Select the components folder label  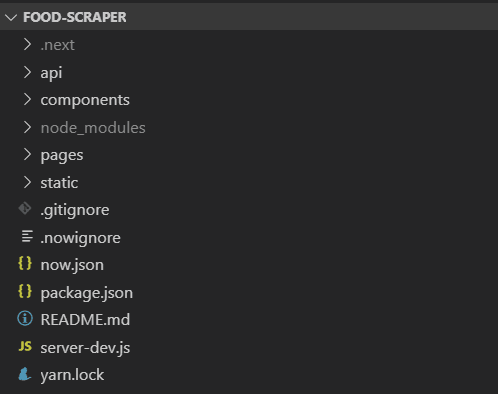[85, 100]
